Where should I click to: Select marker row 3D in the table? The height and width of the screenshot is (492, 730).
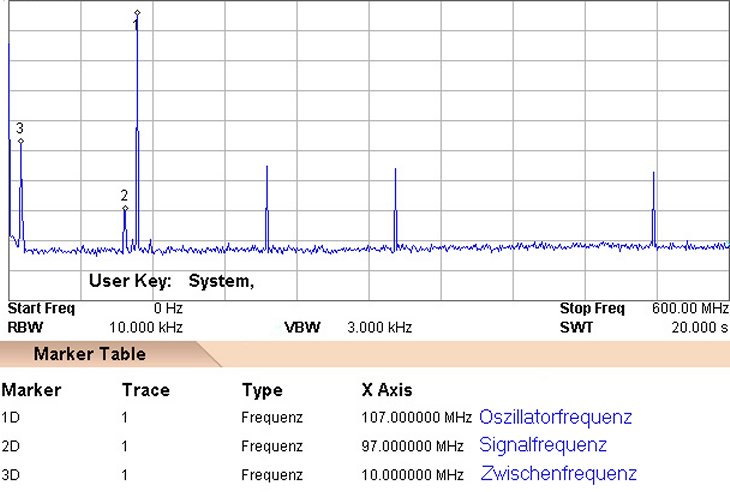coord(12,474)
